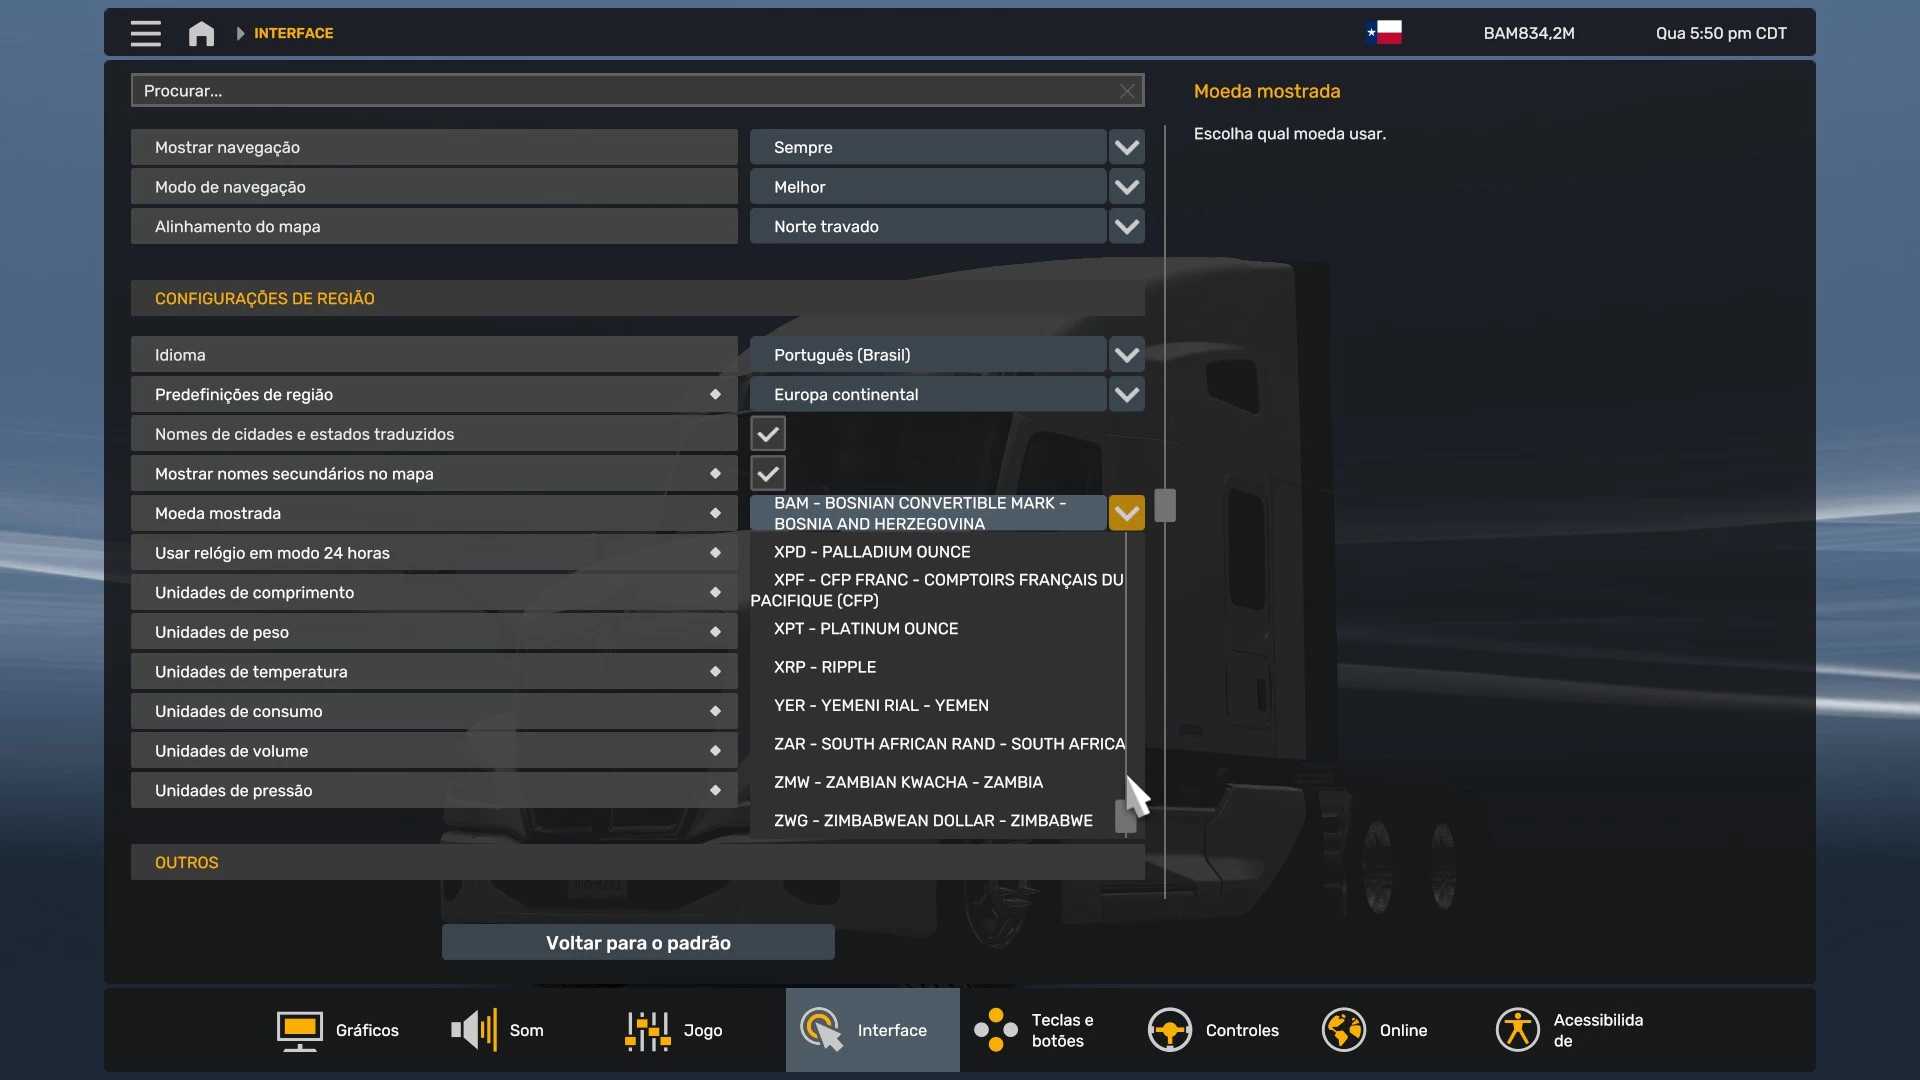
Task: Click Voltar para o padrão button
Action: (638, 943)
